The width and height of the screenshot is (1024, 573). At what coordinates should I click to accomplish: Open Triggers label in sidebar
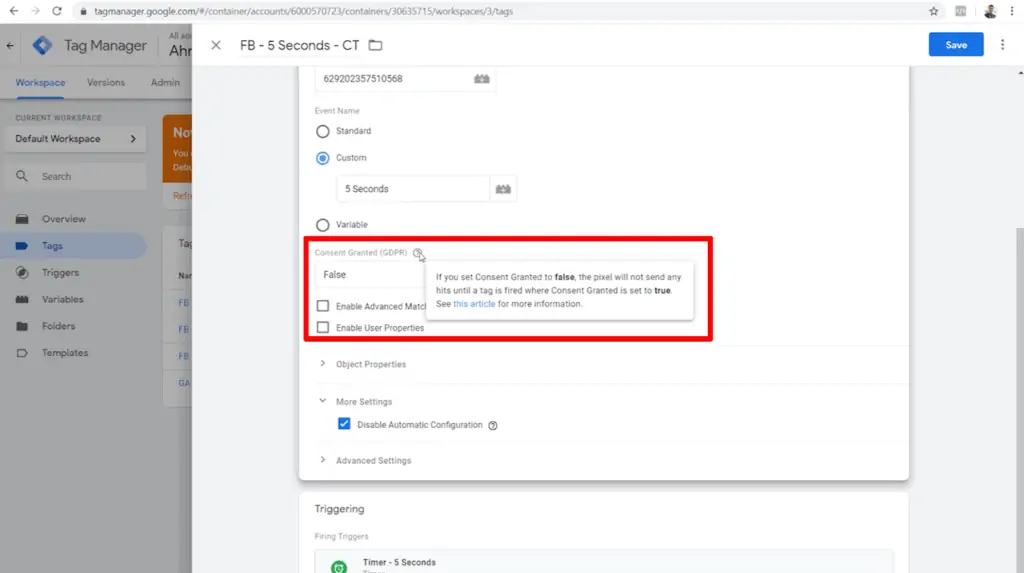pos(60,272)
